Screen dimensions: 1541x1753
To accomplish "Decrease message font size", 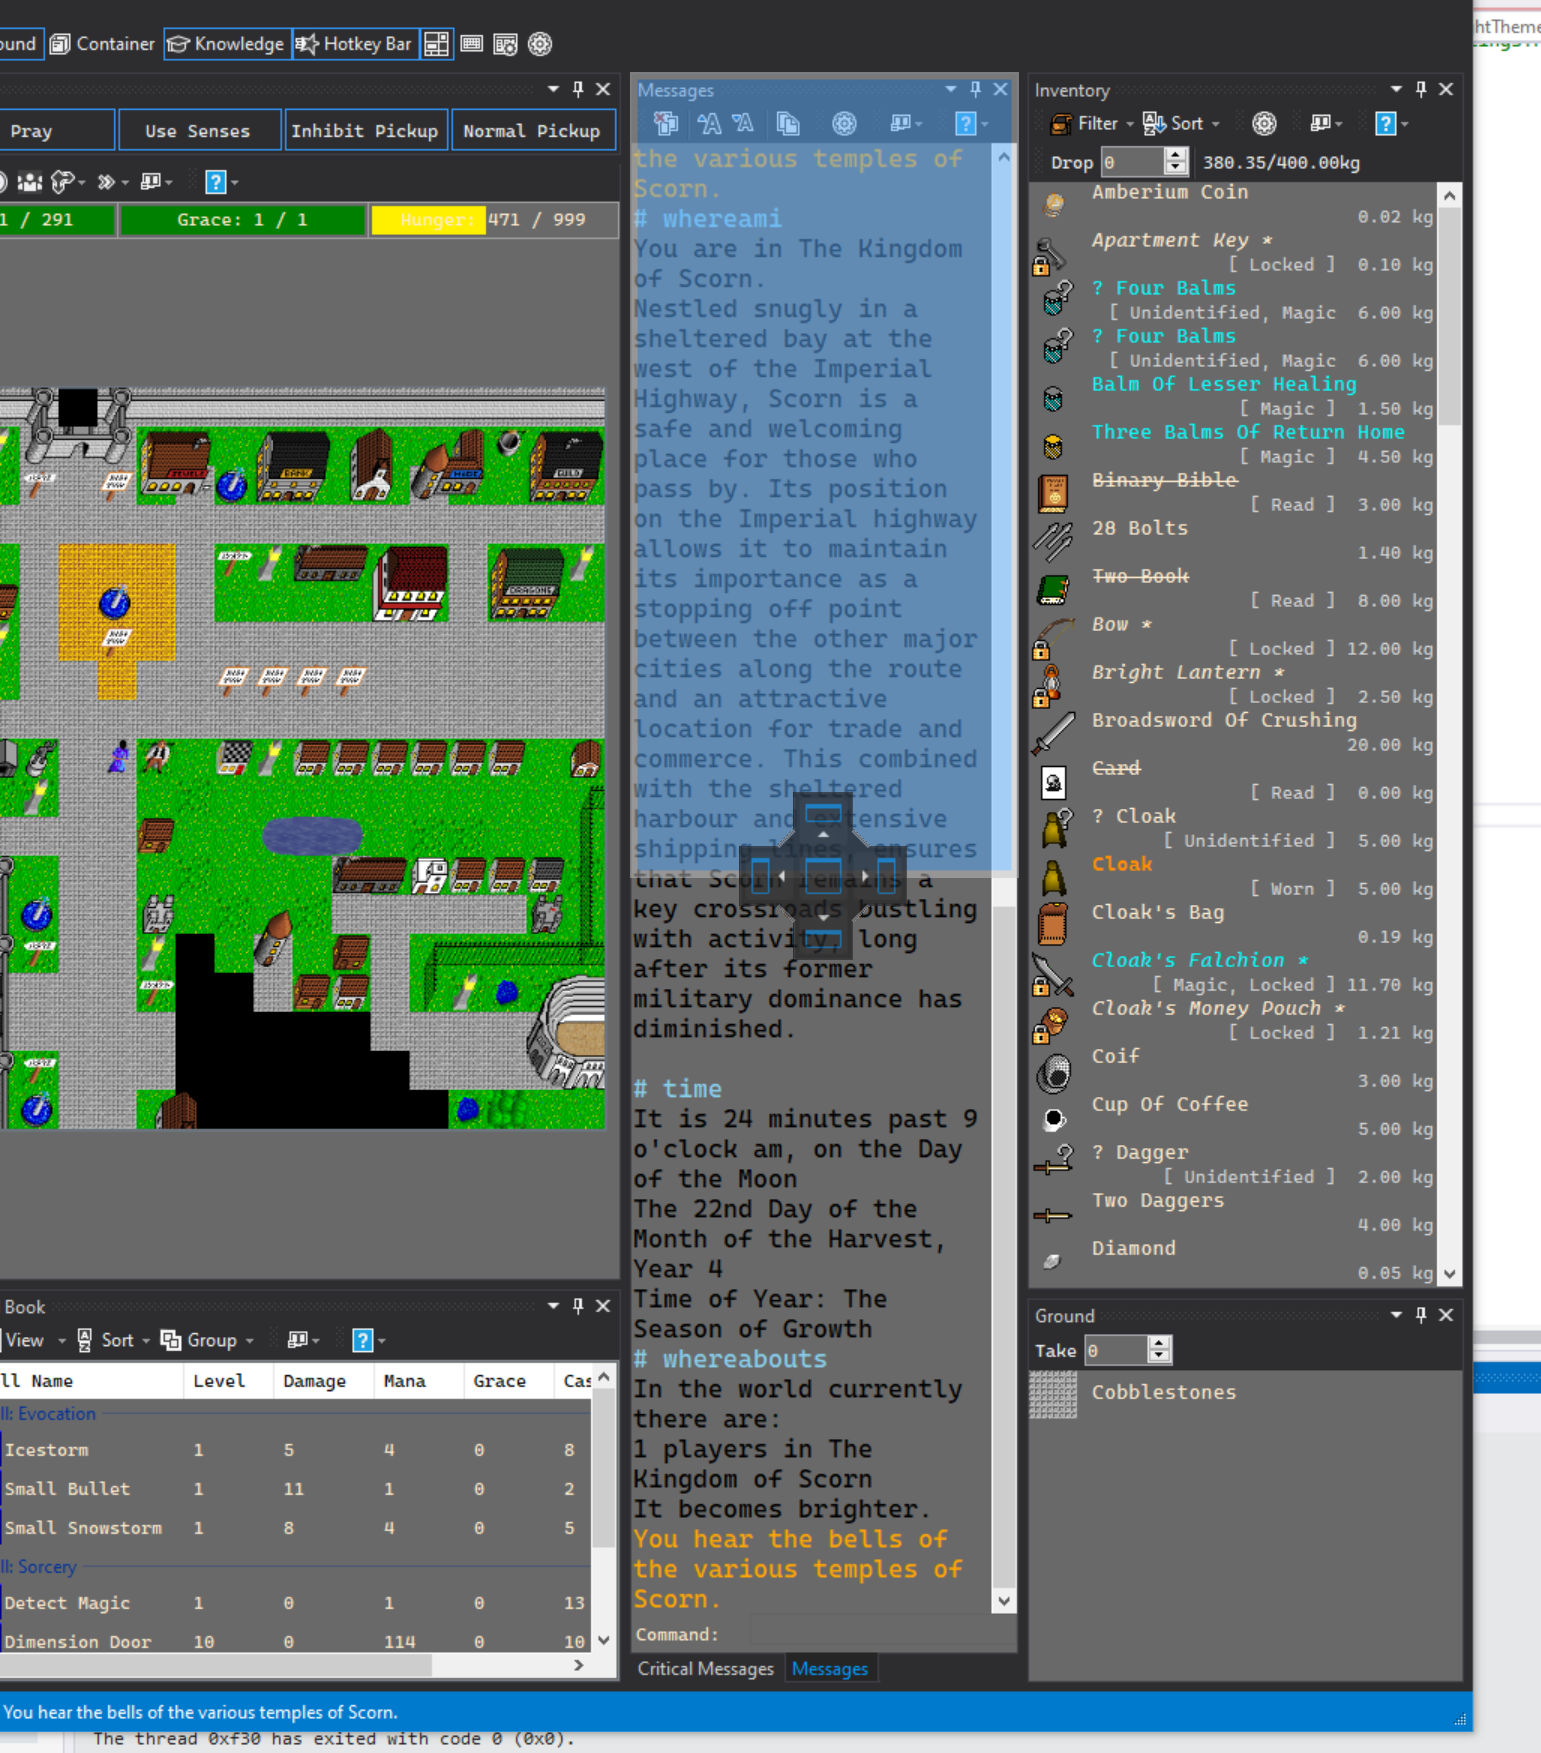I will coord(743,124).
